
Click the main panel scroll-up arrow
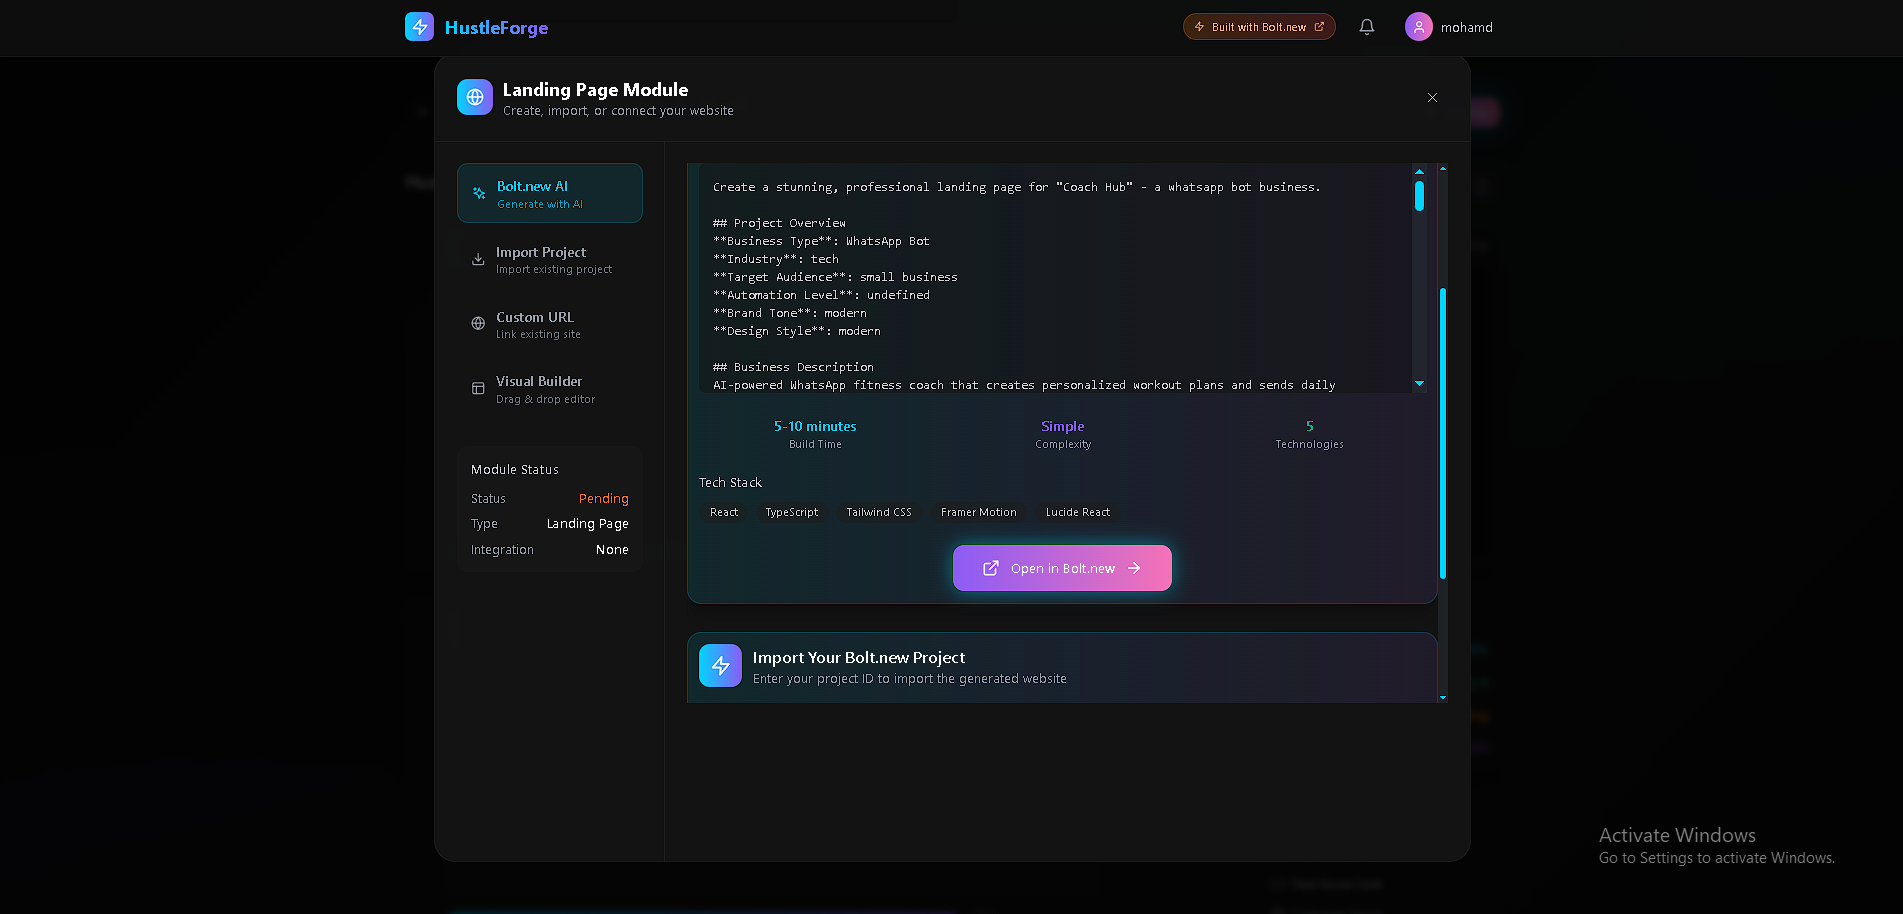tap(1443, 168)
